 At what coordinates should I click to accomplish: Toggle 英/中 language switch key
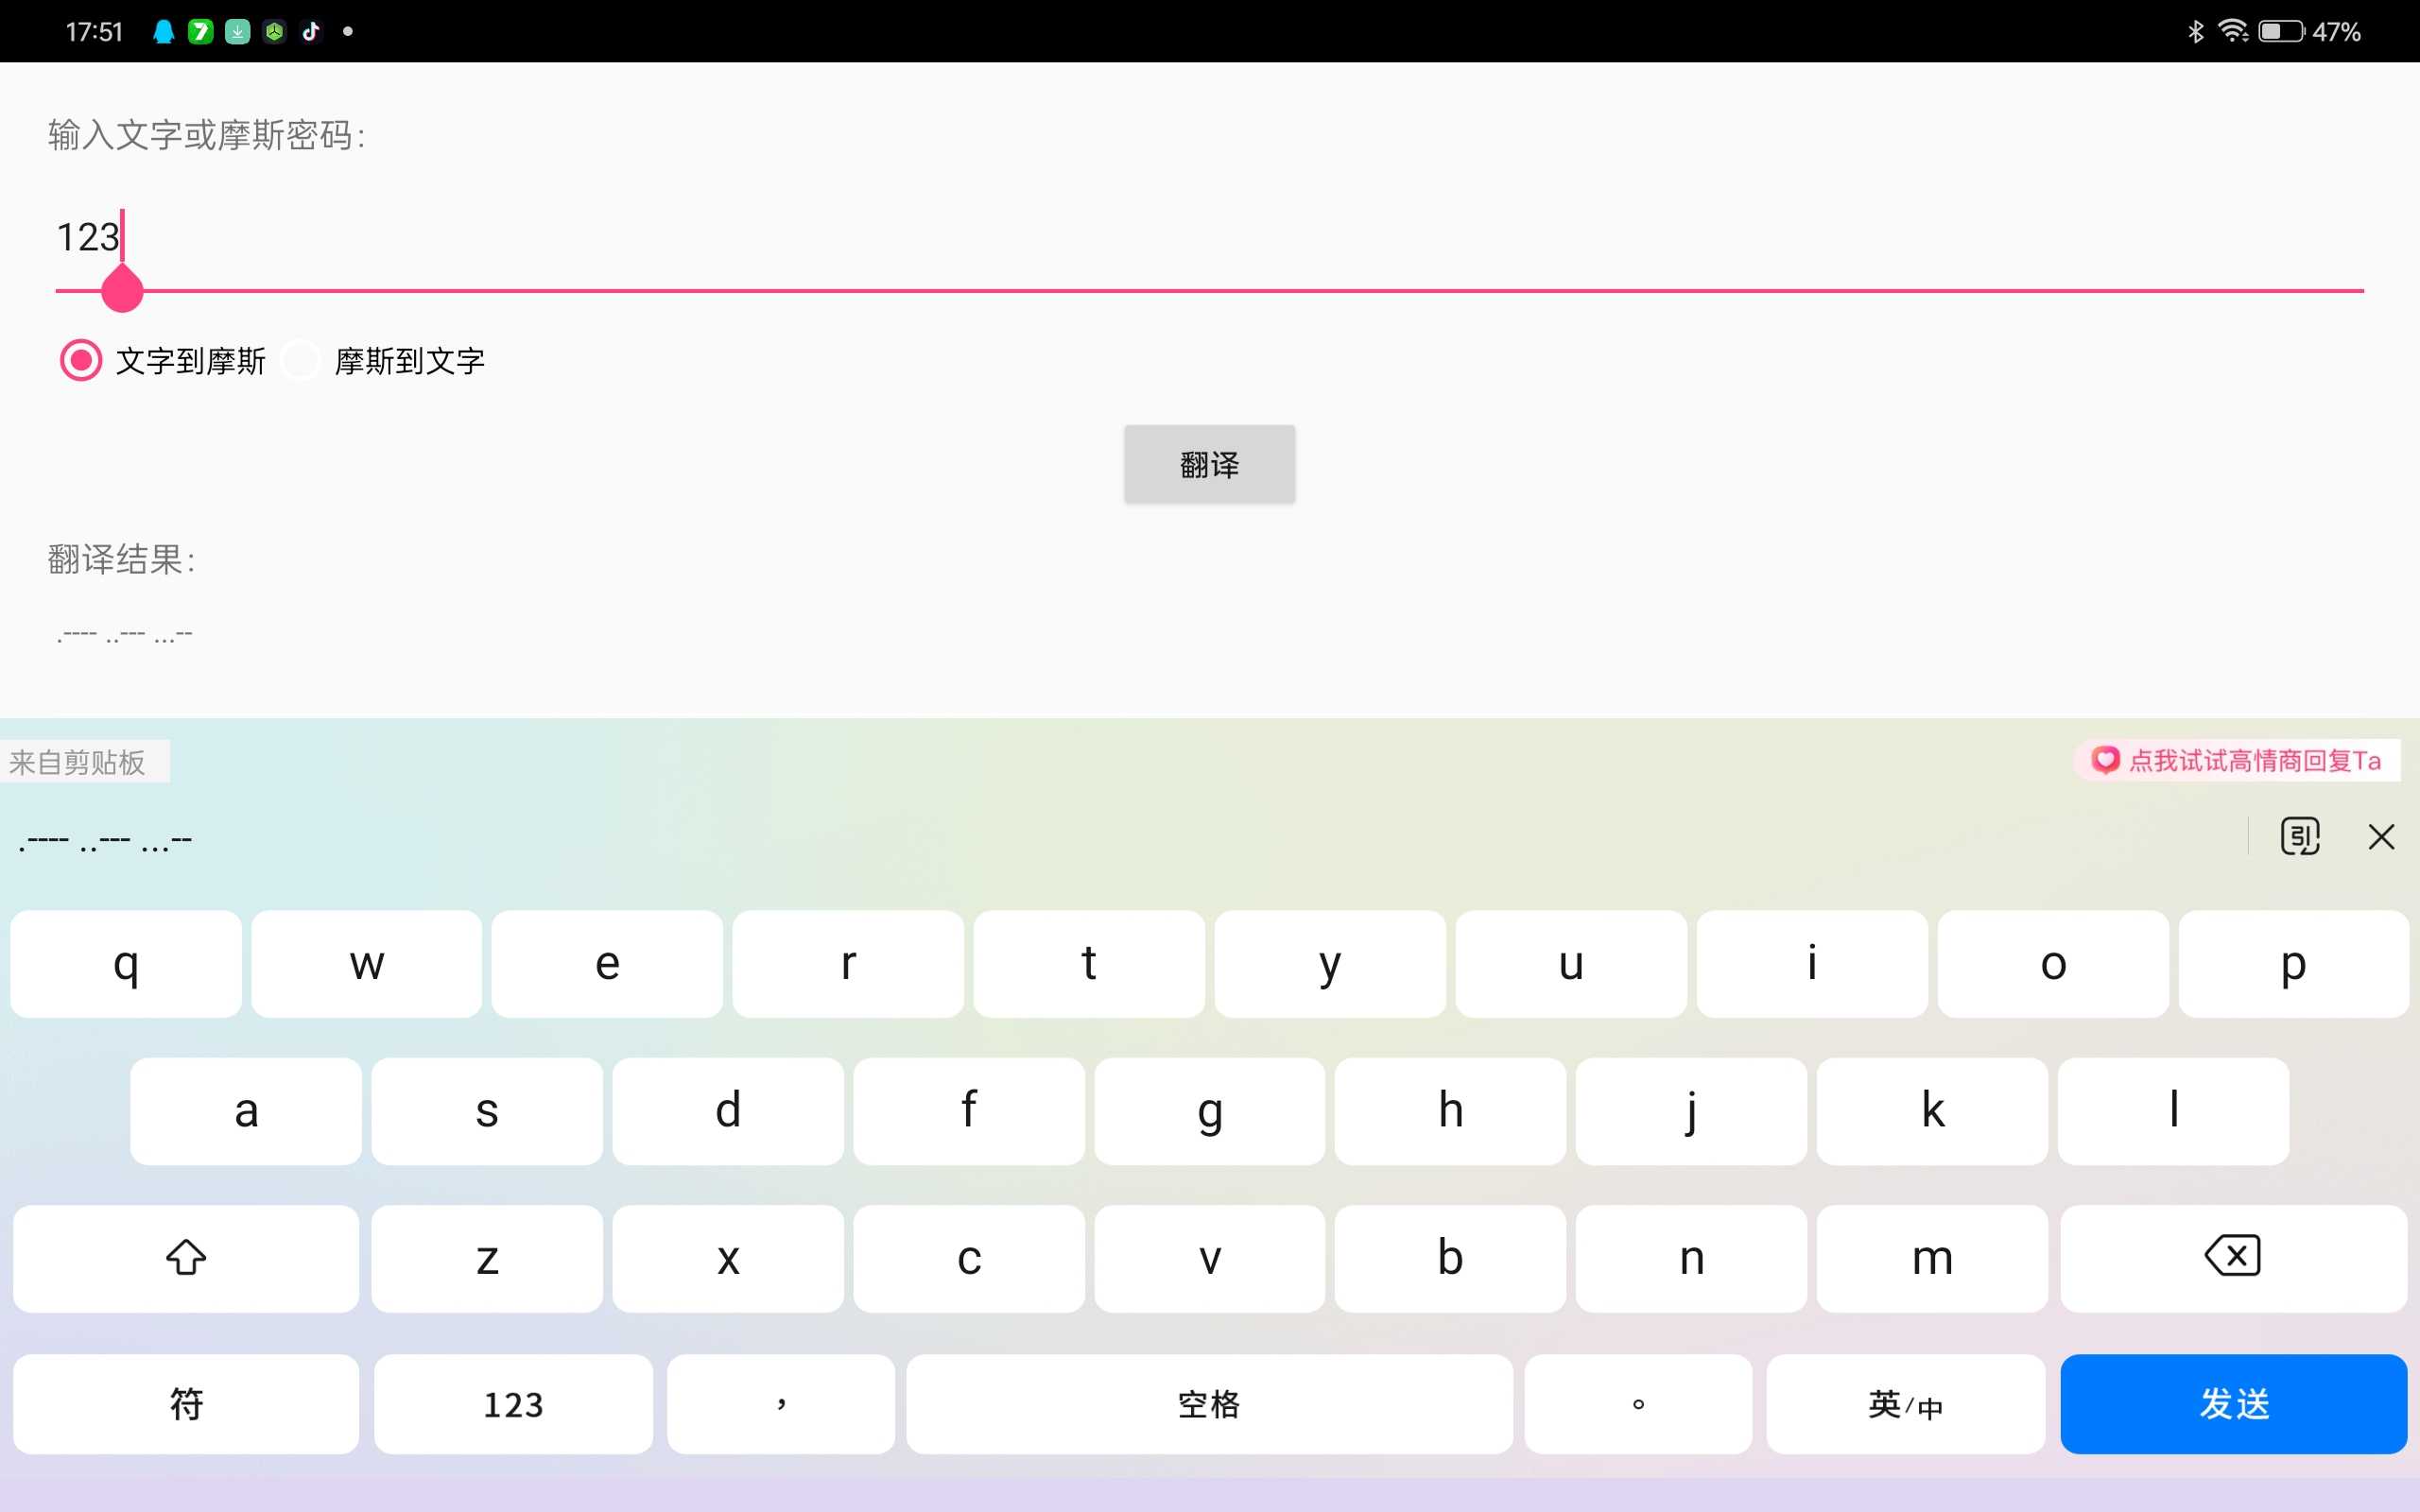tap(1905, 1403)
